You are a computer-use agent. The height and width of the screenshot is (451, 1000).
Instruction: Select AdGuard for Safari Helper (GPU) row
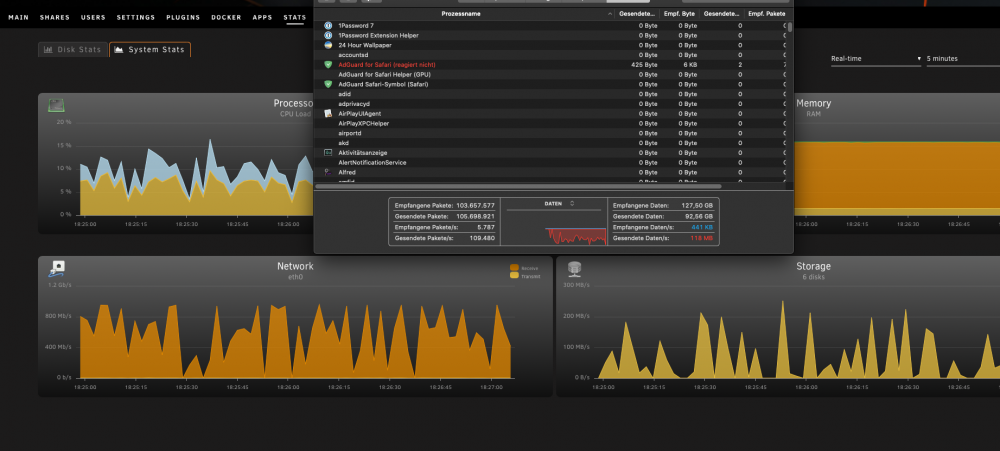point(552,75)
